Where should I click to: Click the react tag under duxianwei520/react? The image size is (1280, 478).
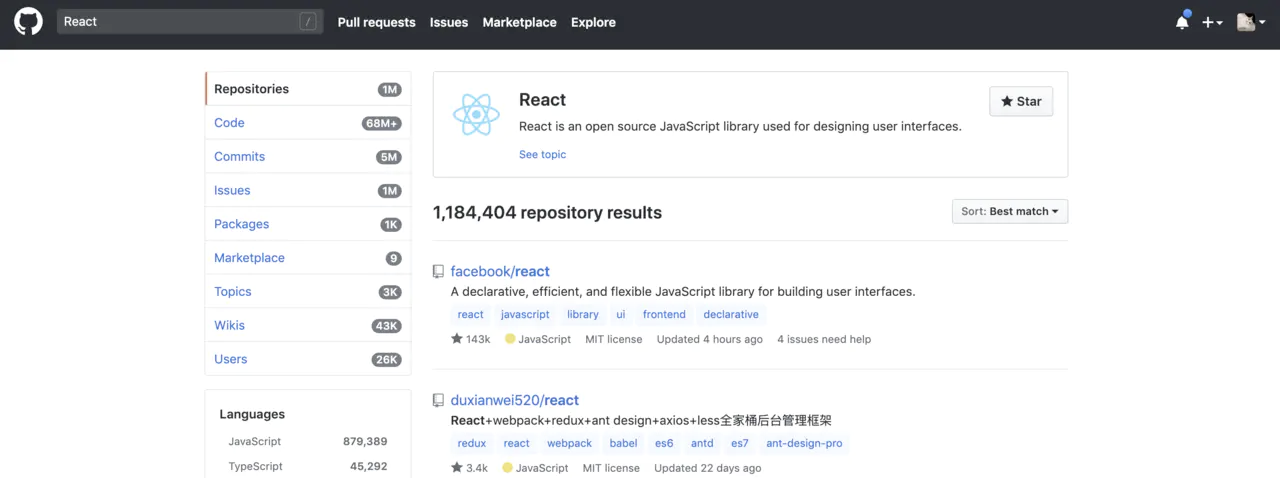coord(517,443)
